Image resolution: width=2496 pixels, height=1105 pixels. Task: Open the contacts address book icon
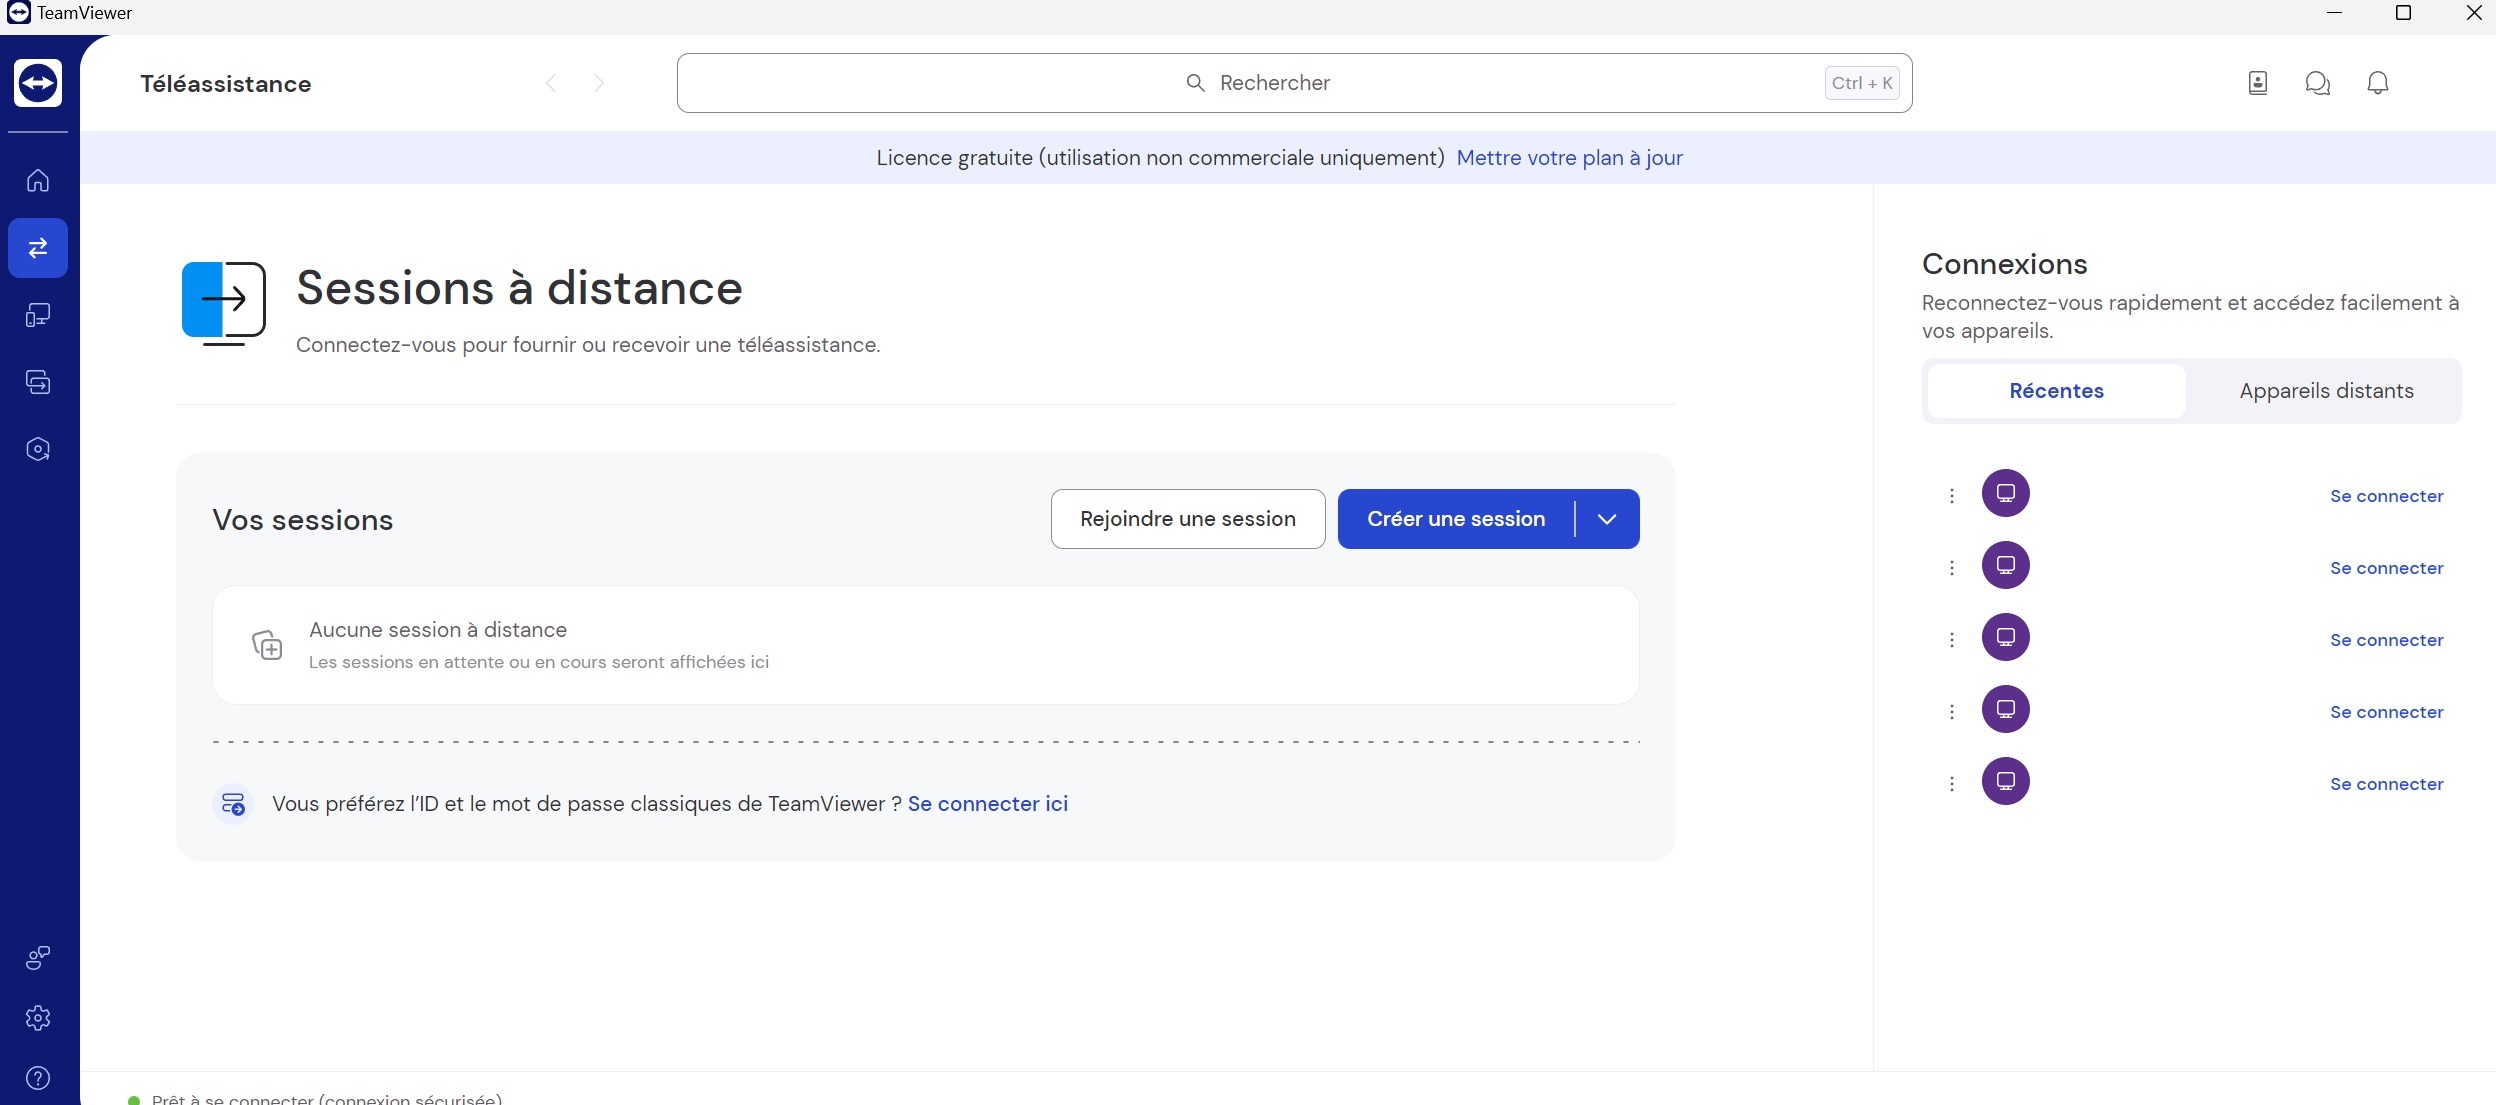(2258, 83)
